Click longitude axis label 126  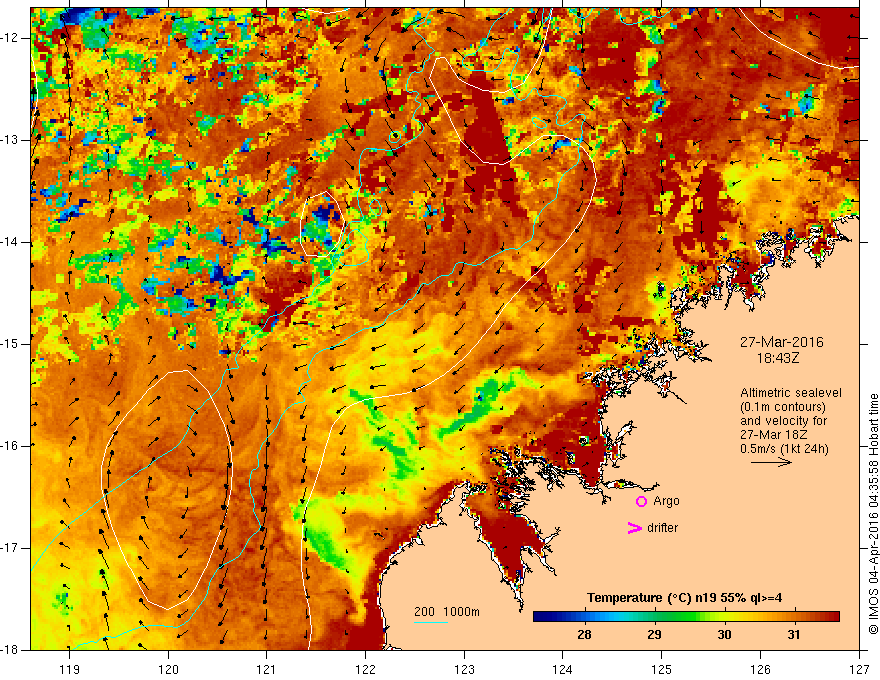click(x=760, y=669)
